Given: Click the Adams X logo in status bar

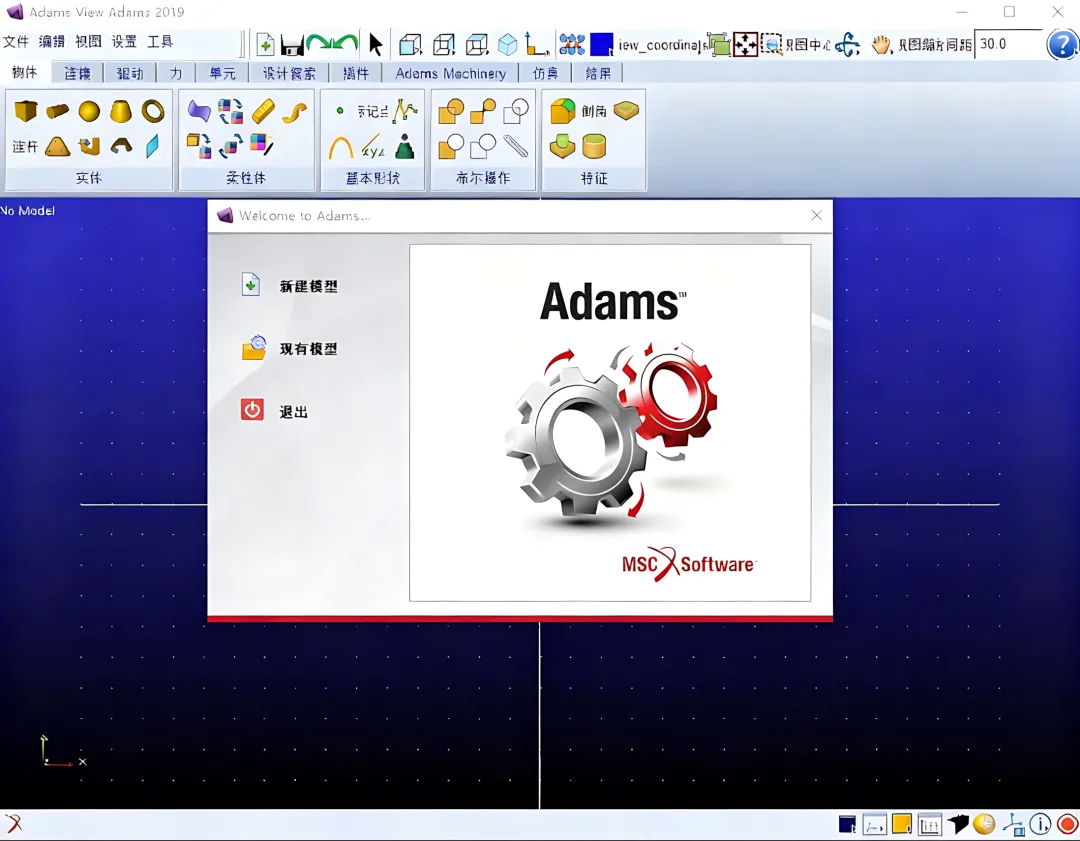Looking at the screenshot, I should tap(14, 823).
